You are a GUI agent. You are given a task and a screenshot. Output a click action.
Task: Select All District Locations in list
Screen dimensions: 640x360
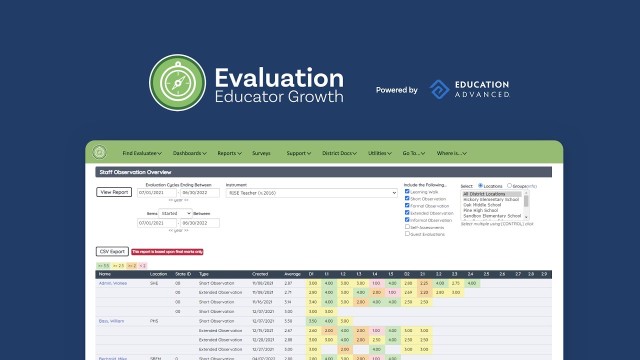click(x=492, y=194)
